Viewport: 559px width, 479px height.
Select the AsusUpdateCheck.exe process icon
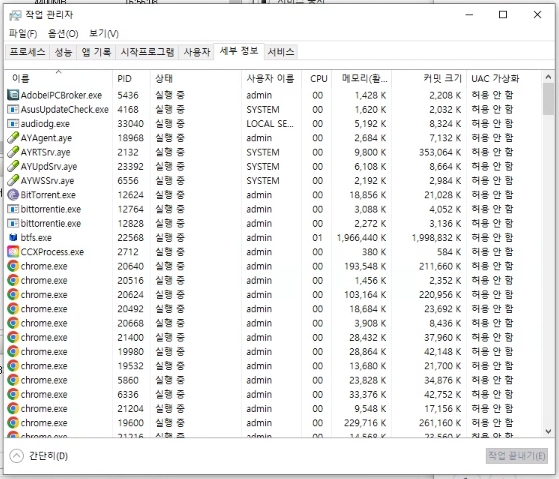click(13, 109)
